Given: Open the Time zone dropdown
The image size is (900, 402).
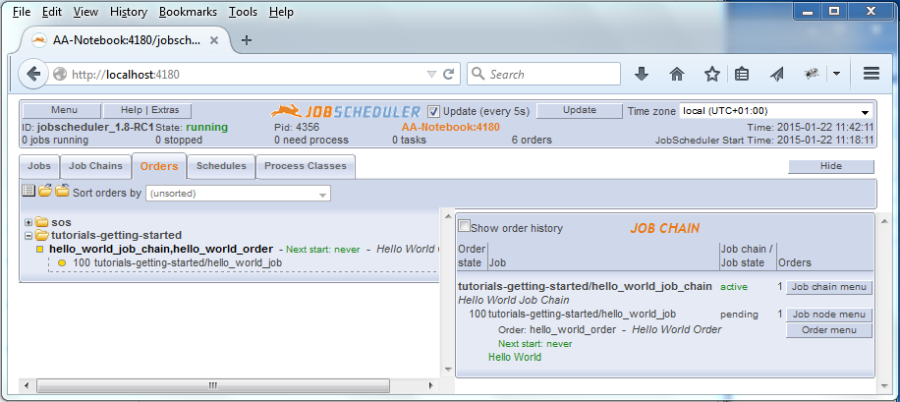Looking at the screenshot, I should (776, 111).
